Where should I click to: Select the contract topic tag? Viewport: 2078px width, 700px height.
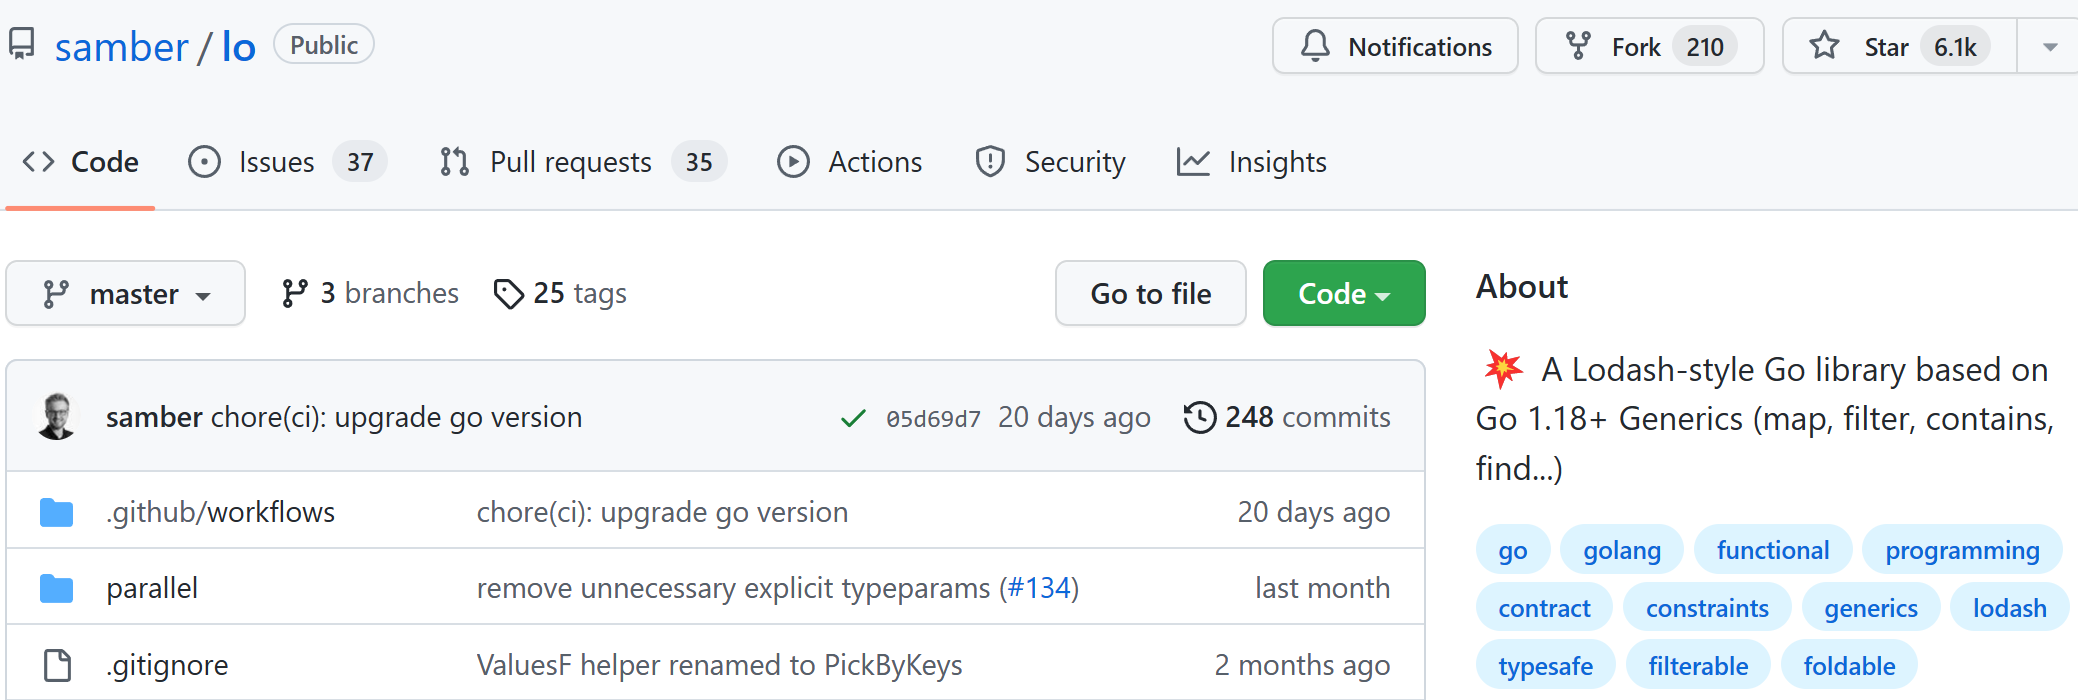(x=1544, y=608)
